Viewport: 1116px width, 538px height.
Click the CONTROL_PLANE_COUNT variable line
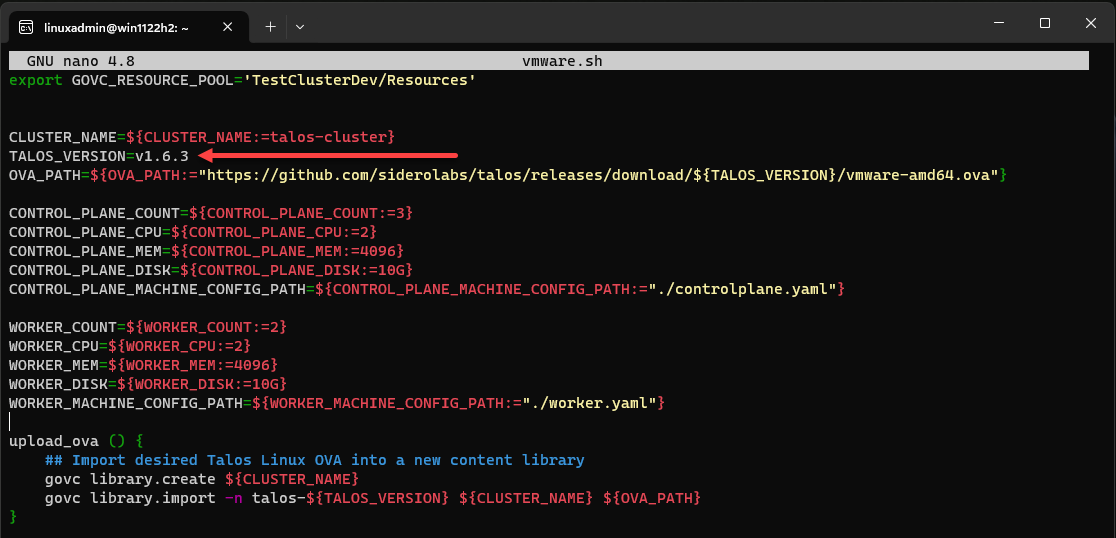coord(210,213)
